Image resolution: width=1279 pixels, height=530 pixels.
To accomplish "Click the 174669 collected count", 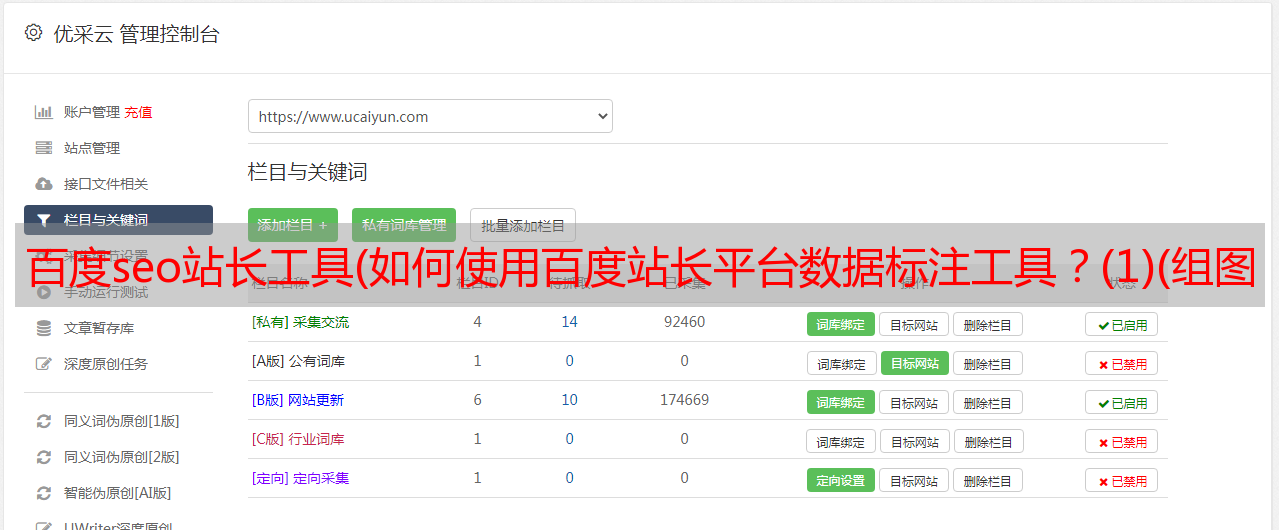I will [684, 400].
